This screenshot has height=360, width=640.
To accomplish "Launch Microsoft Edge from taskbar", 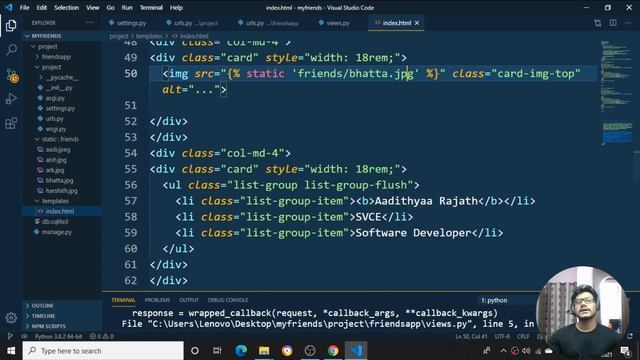I will pos(241,351).
